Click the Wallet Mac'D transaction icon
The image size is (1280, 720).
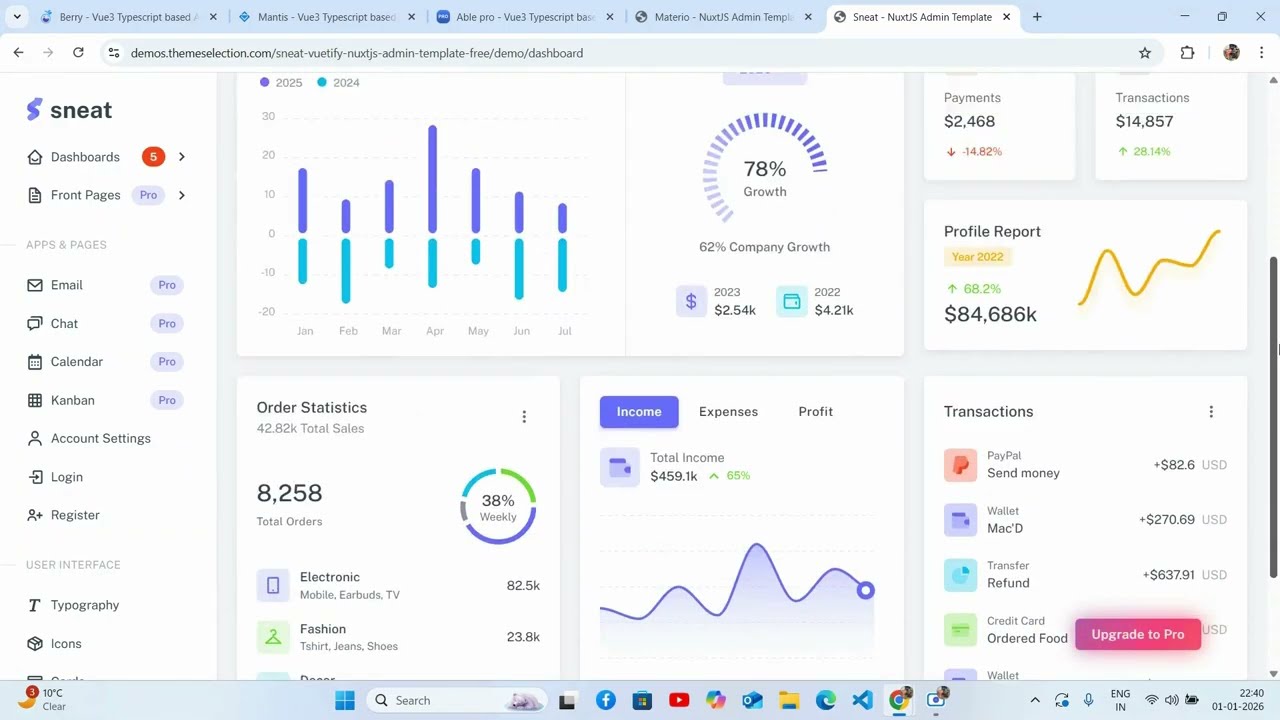tap(960, 520)
